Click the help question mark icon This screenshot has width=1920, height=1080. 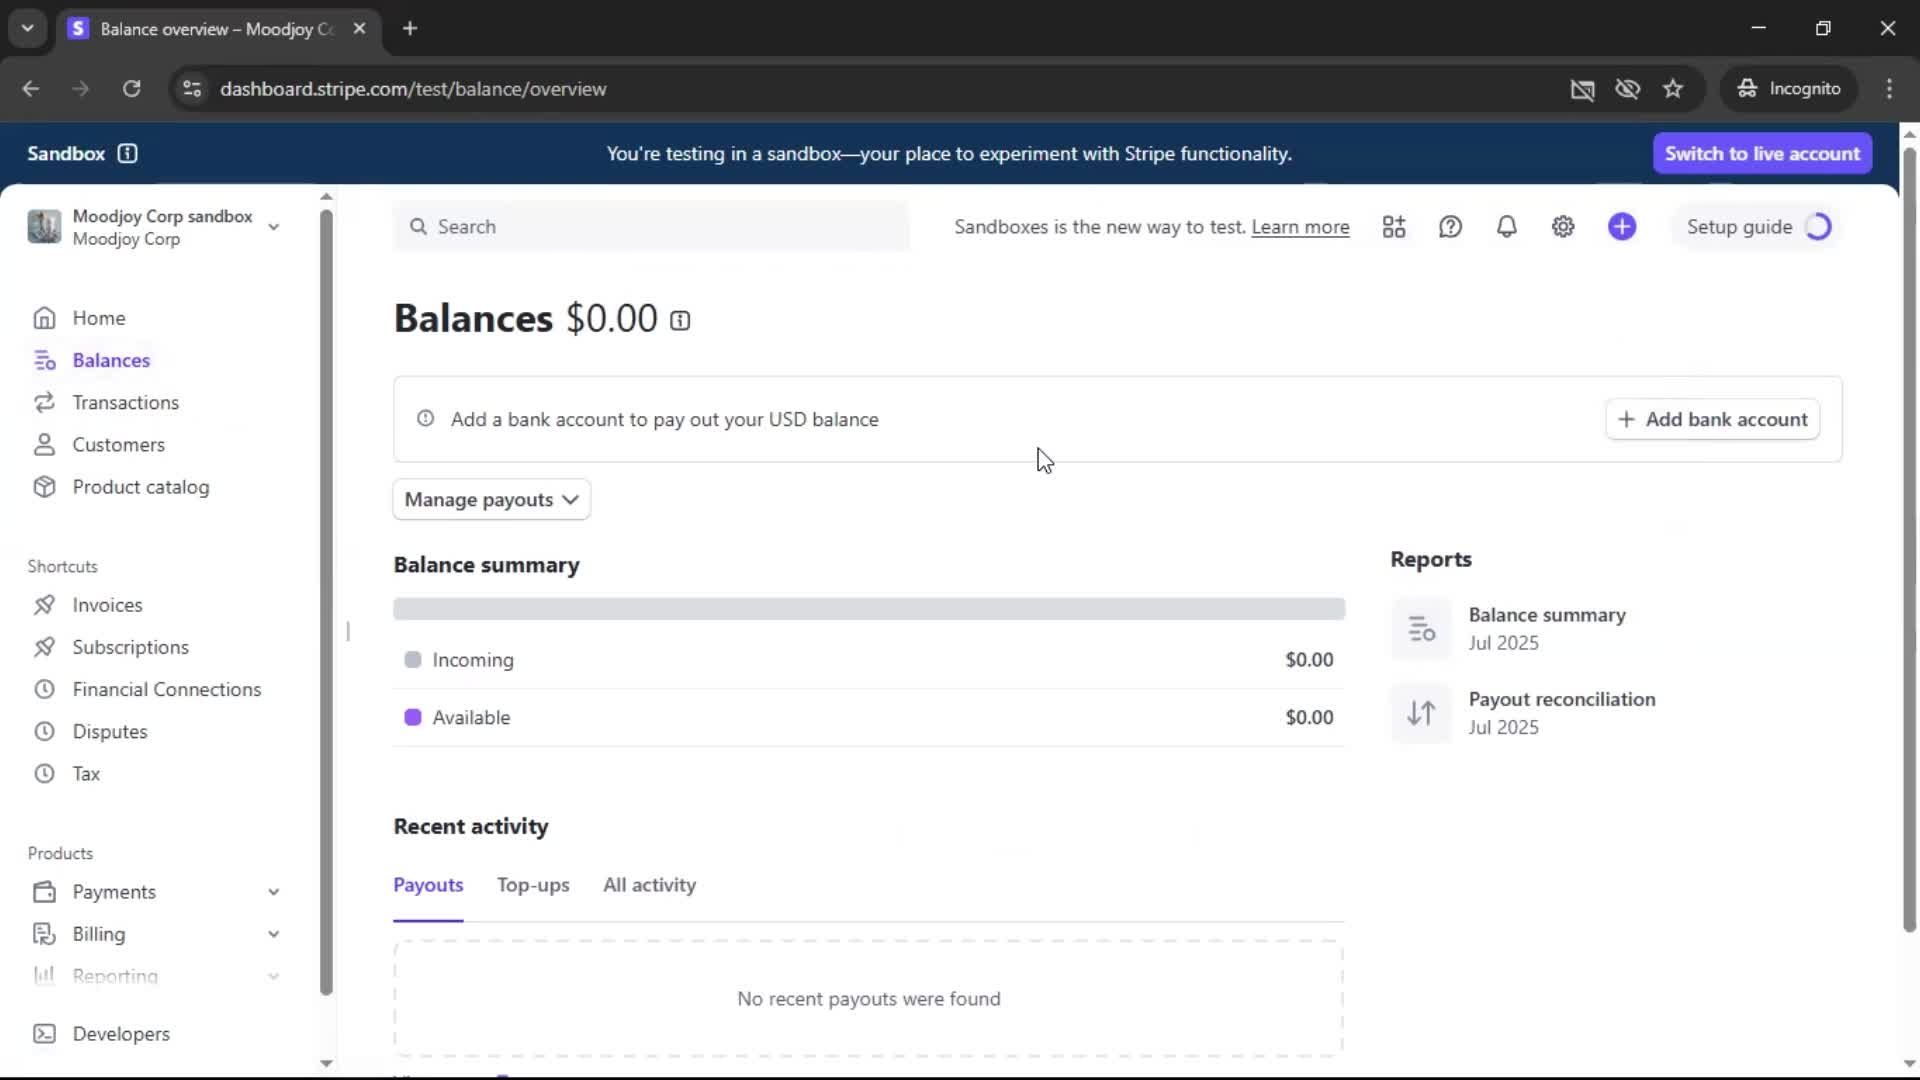1450,227
